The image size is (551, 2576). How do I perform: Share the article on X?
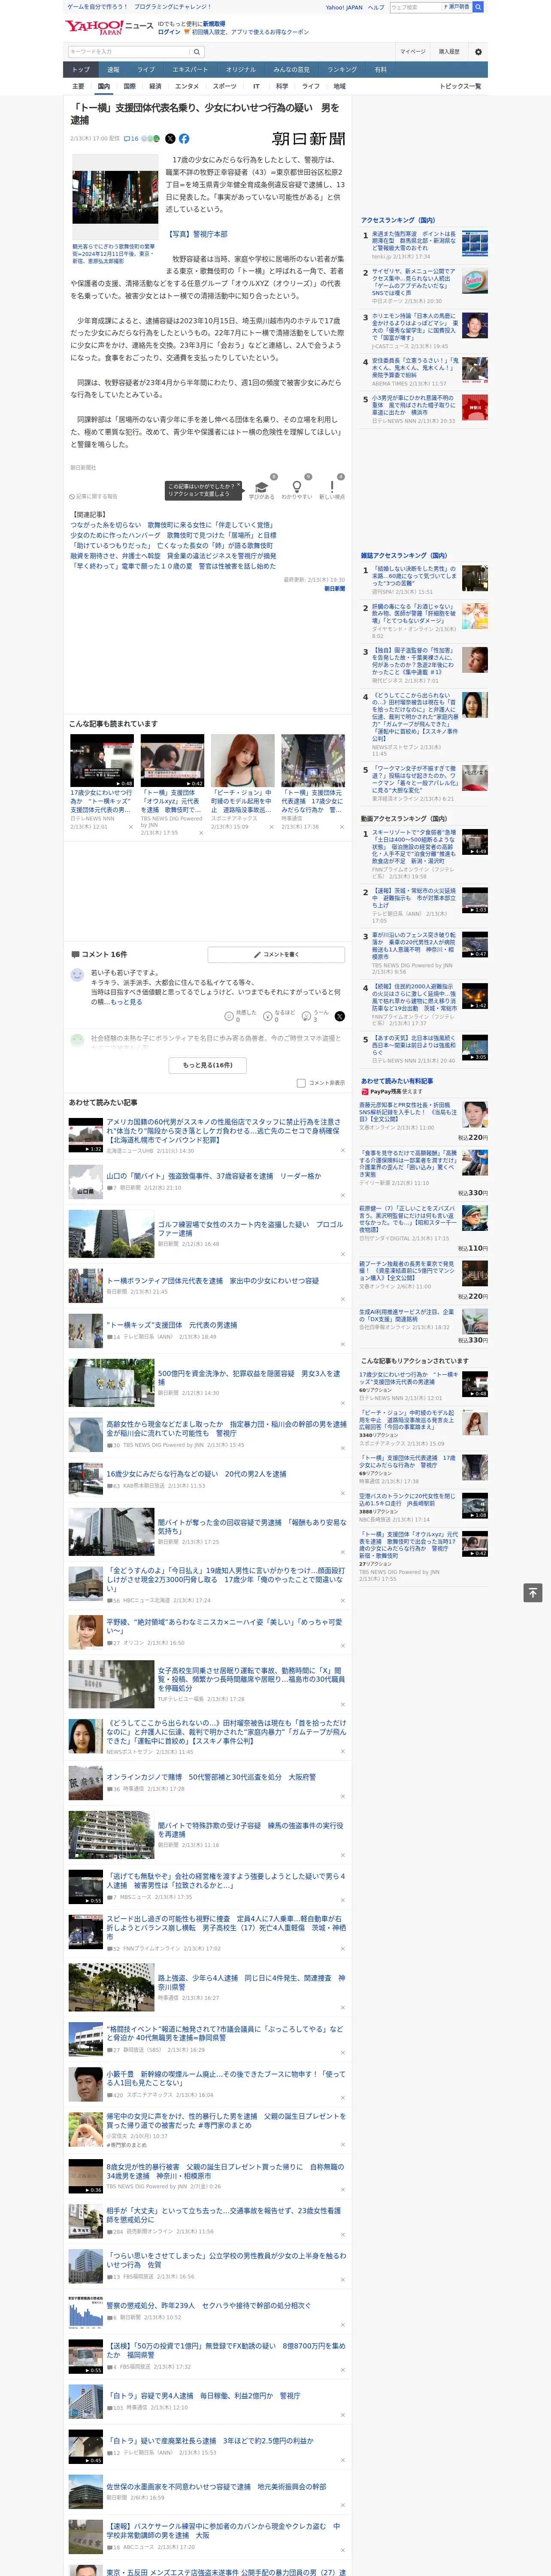tap(170, 139)
